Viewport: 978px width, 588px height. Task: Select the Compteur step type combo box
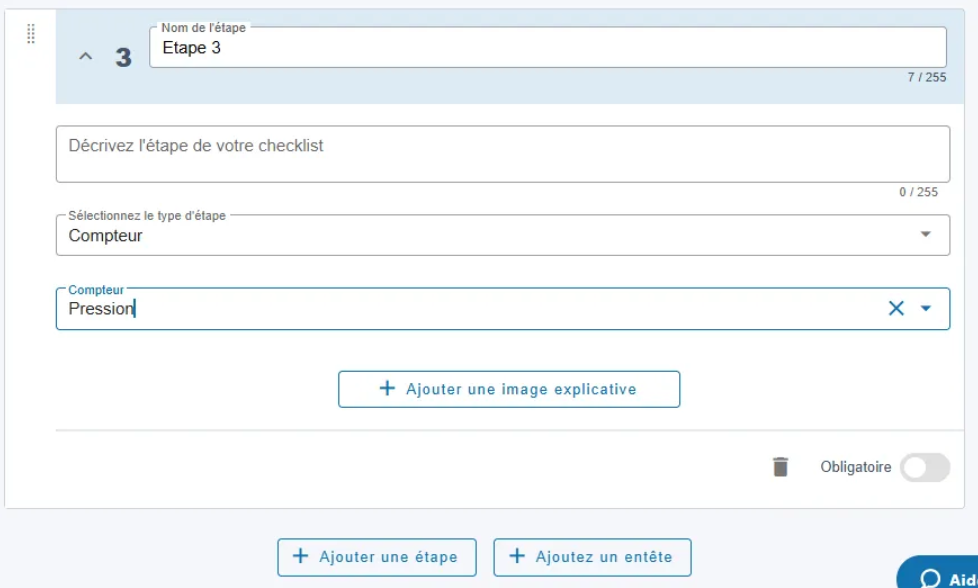point(503,235)
